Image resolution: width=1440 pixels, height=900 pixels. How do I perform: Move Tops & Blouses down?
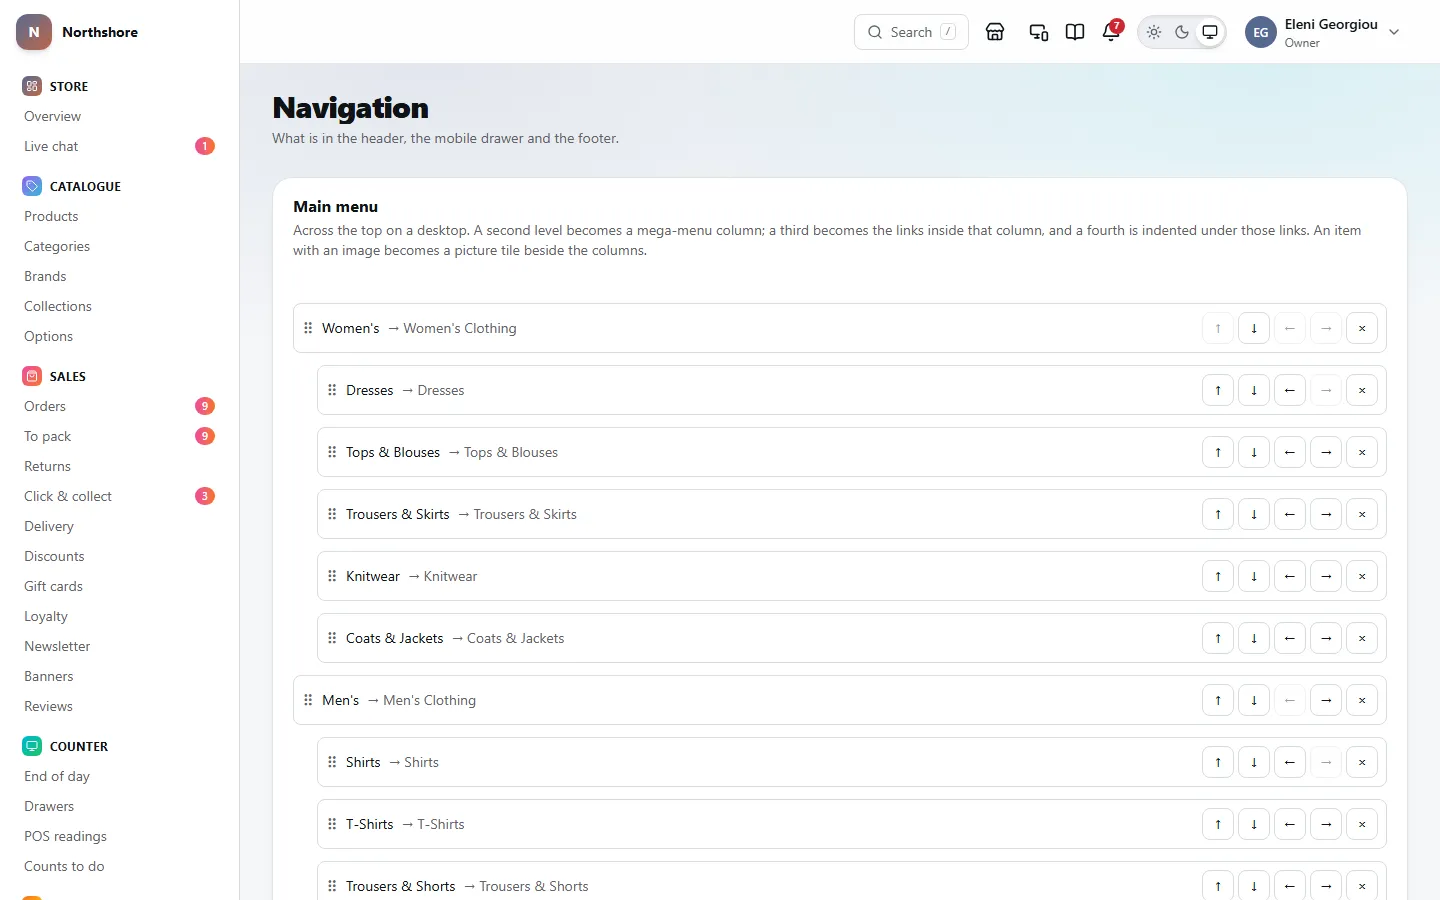coord(1254,452)
